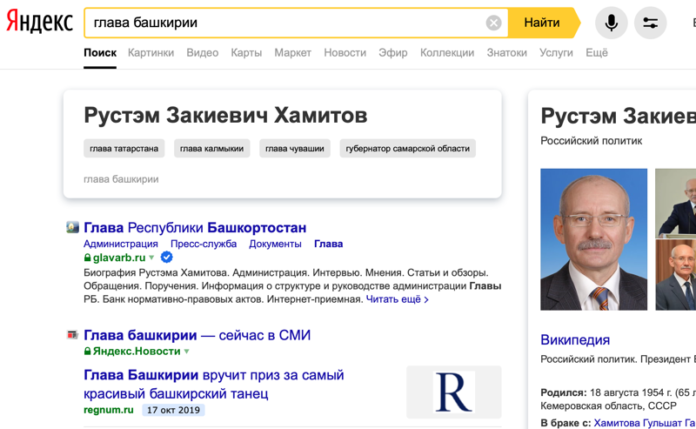This screenshot has height=429, width=696.
Task: Click the Яндекс logo
Action: pos(40,22)
